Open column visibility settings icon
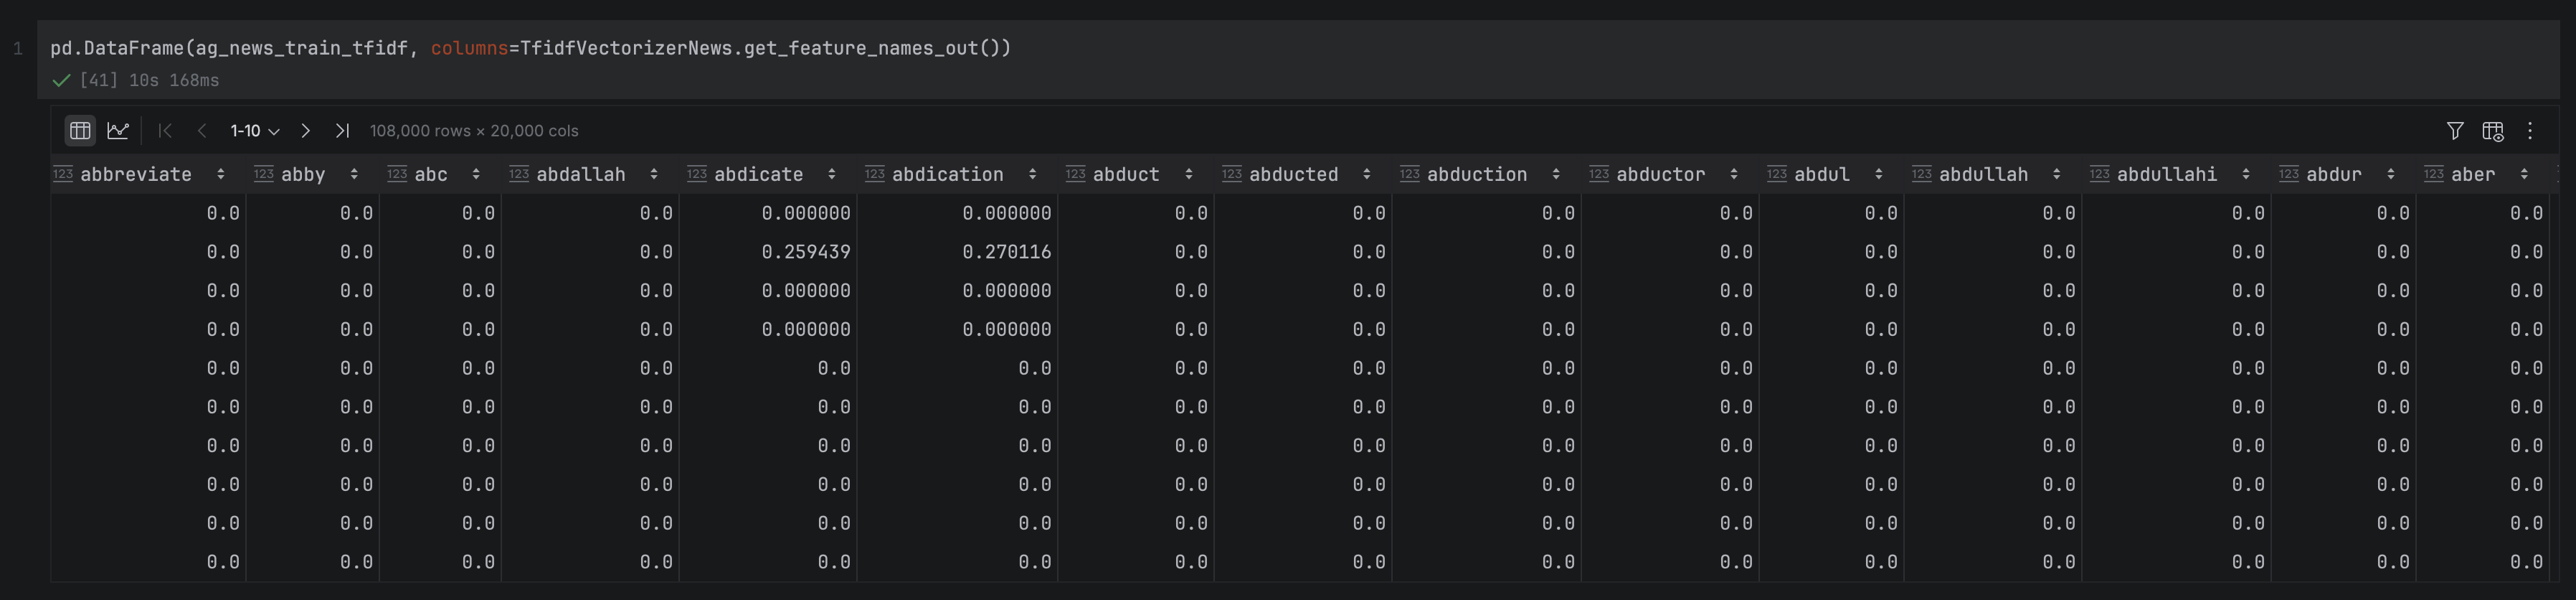2576x600 pixels. point(2492,130)
